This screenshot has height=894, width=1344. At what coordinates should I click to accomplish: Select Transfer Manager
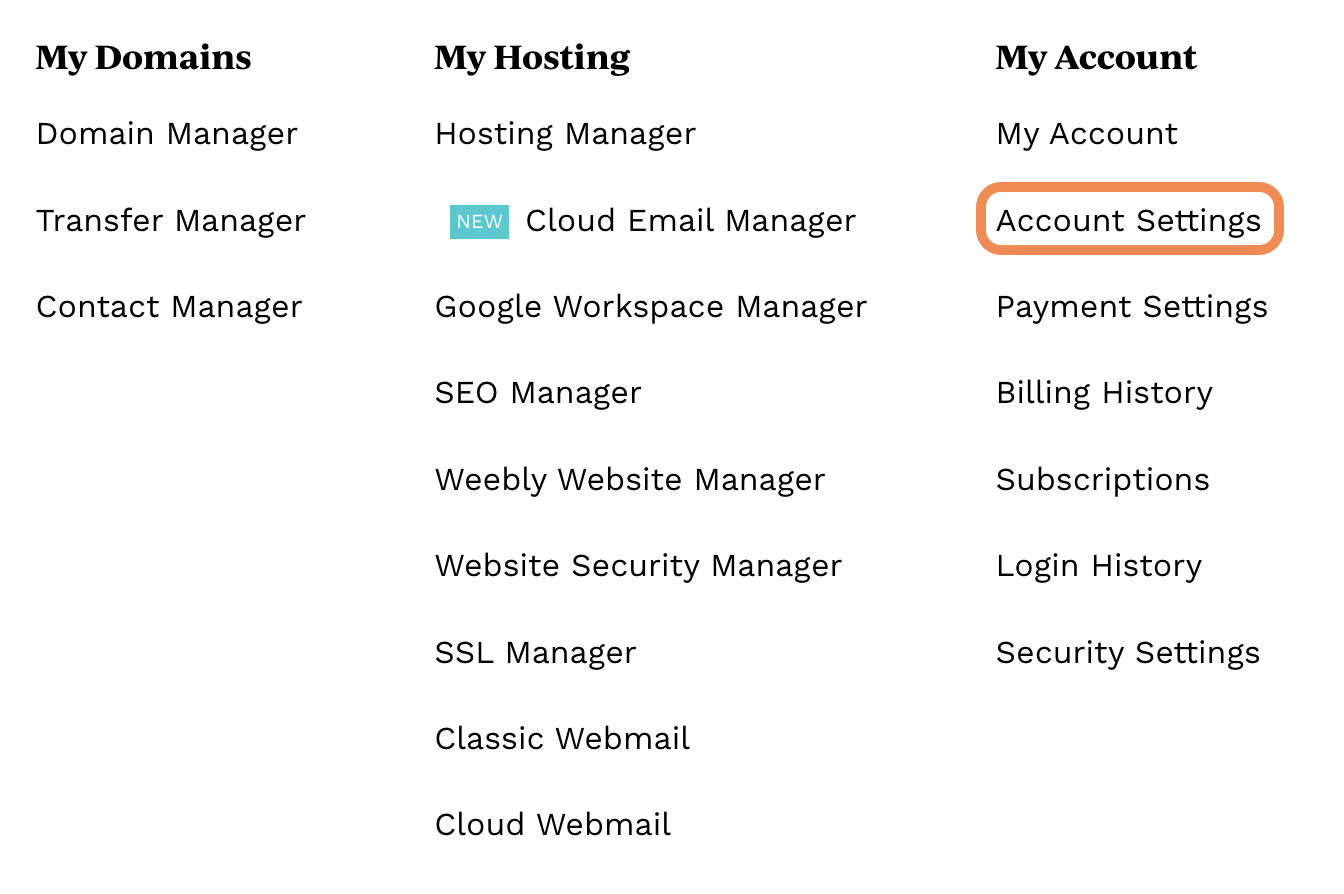170,220
